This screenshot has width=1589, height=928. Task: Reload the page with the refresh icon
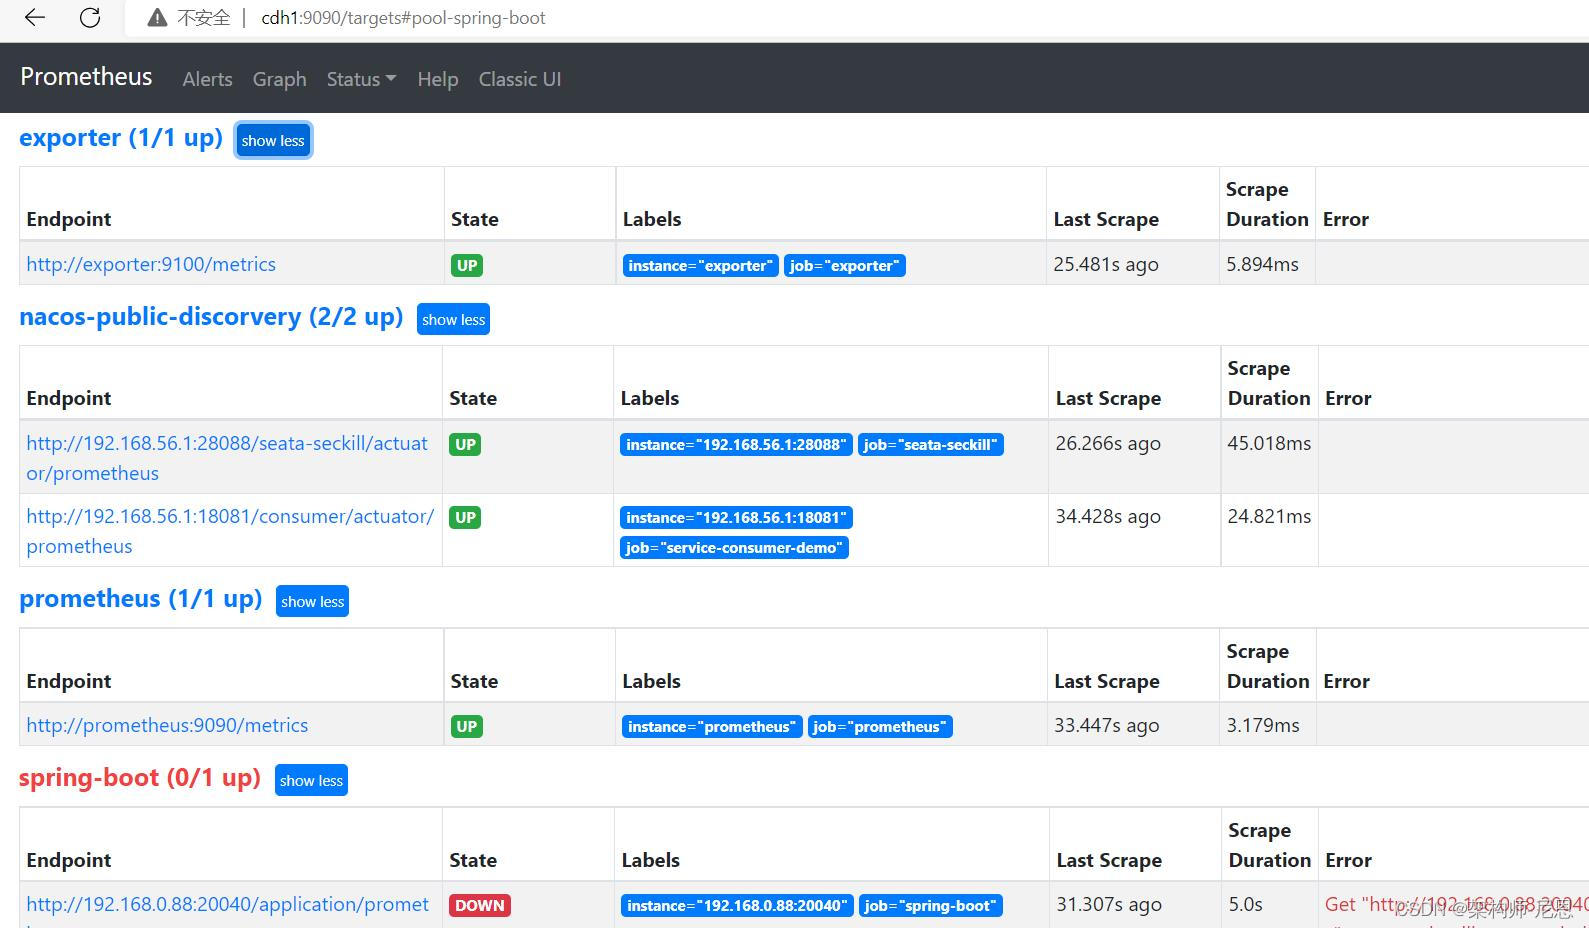point(90,18)
